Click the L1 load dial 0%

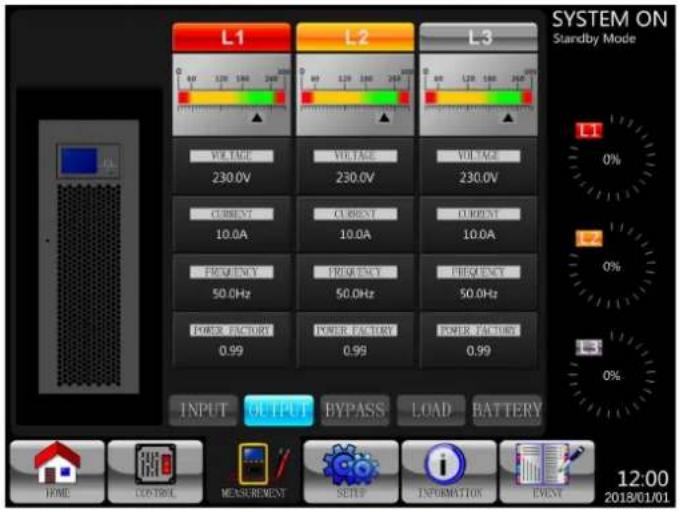[611, 159]
